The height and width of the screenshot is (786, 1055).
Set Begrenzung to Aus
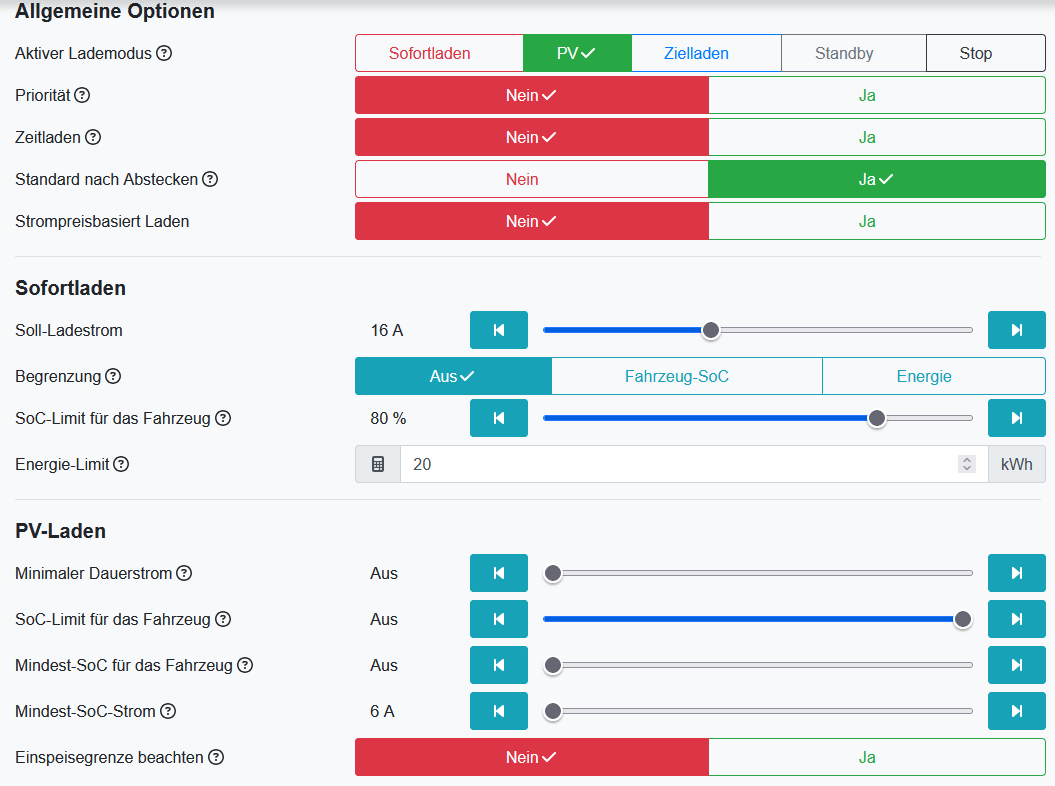(x=453, y=376)
